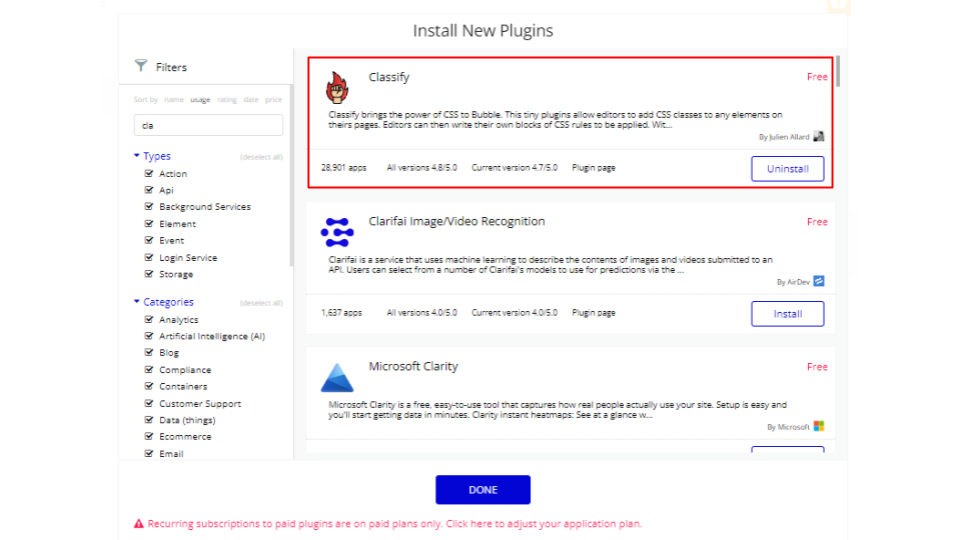Viewport: 960px width, 540px height.
Task: Toggle Background Services type checkbox
Action: coord(149,206)
